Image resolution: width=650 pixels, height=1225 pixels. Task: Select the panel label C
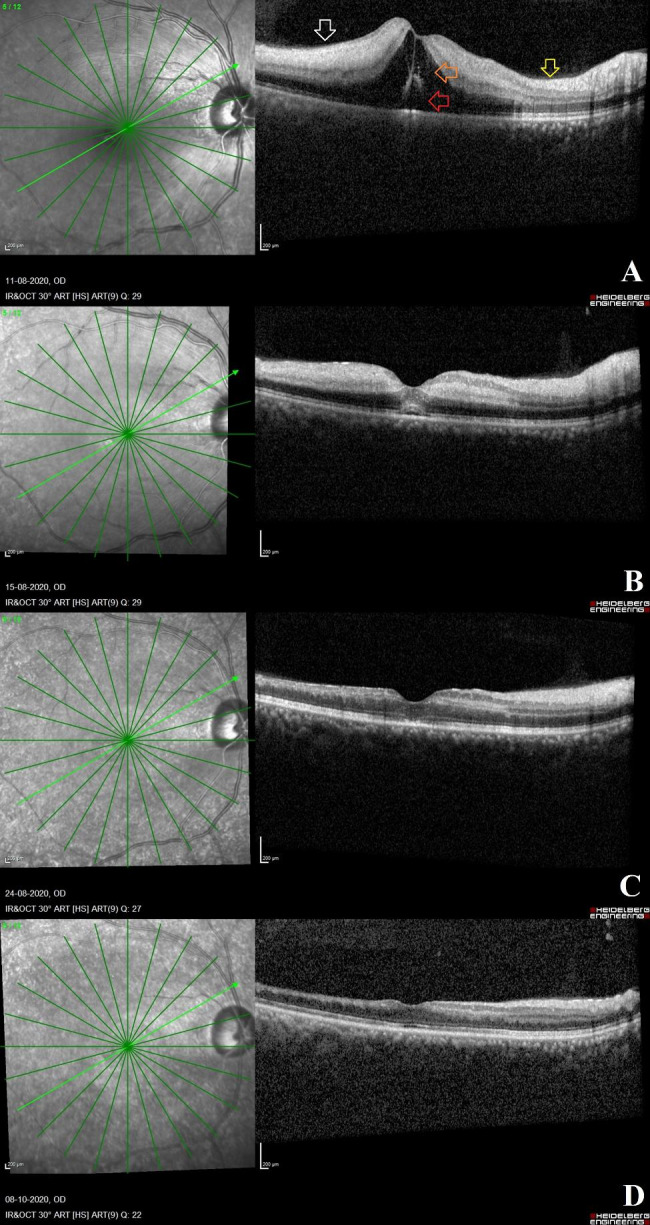(631, 884)
